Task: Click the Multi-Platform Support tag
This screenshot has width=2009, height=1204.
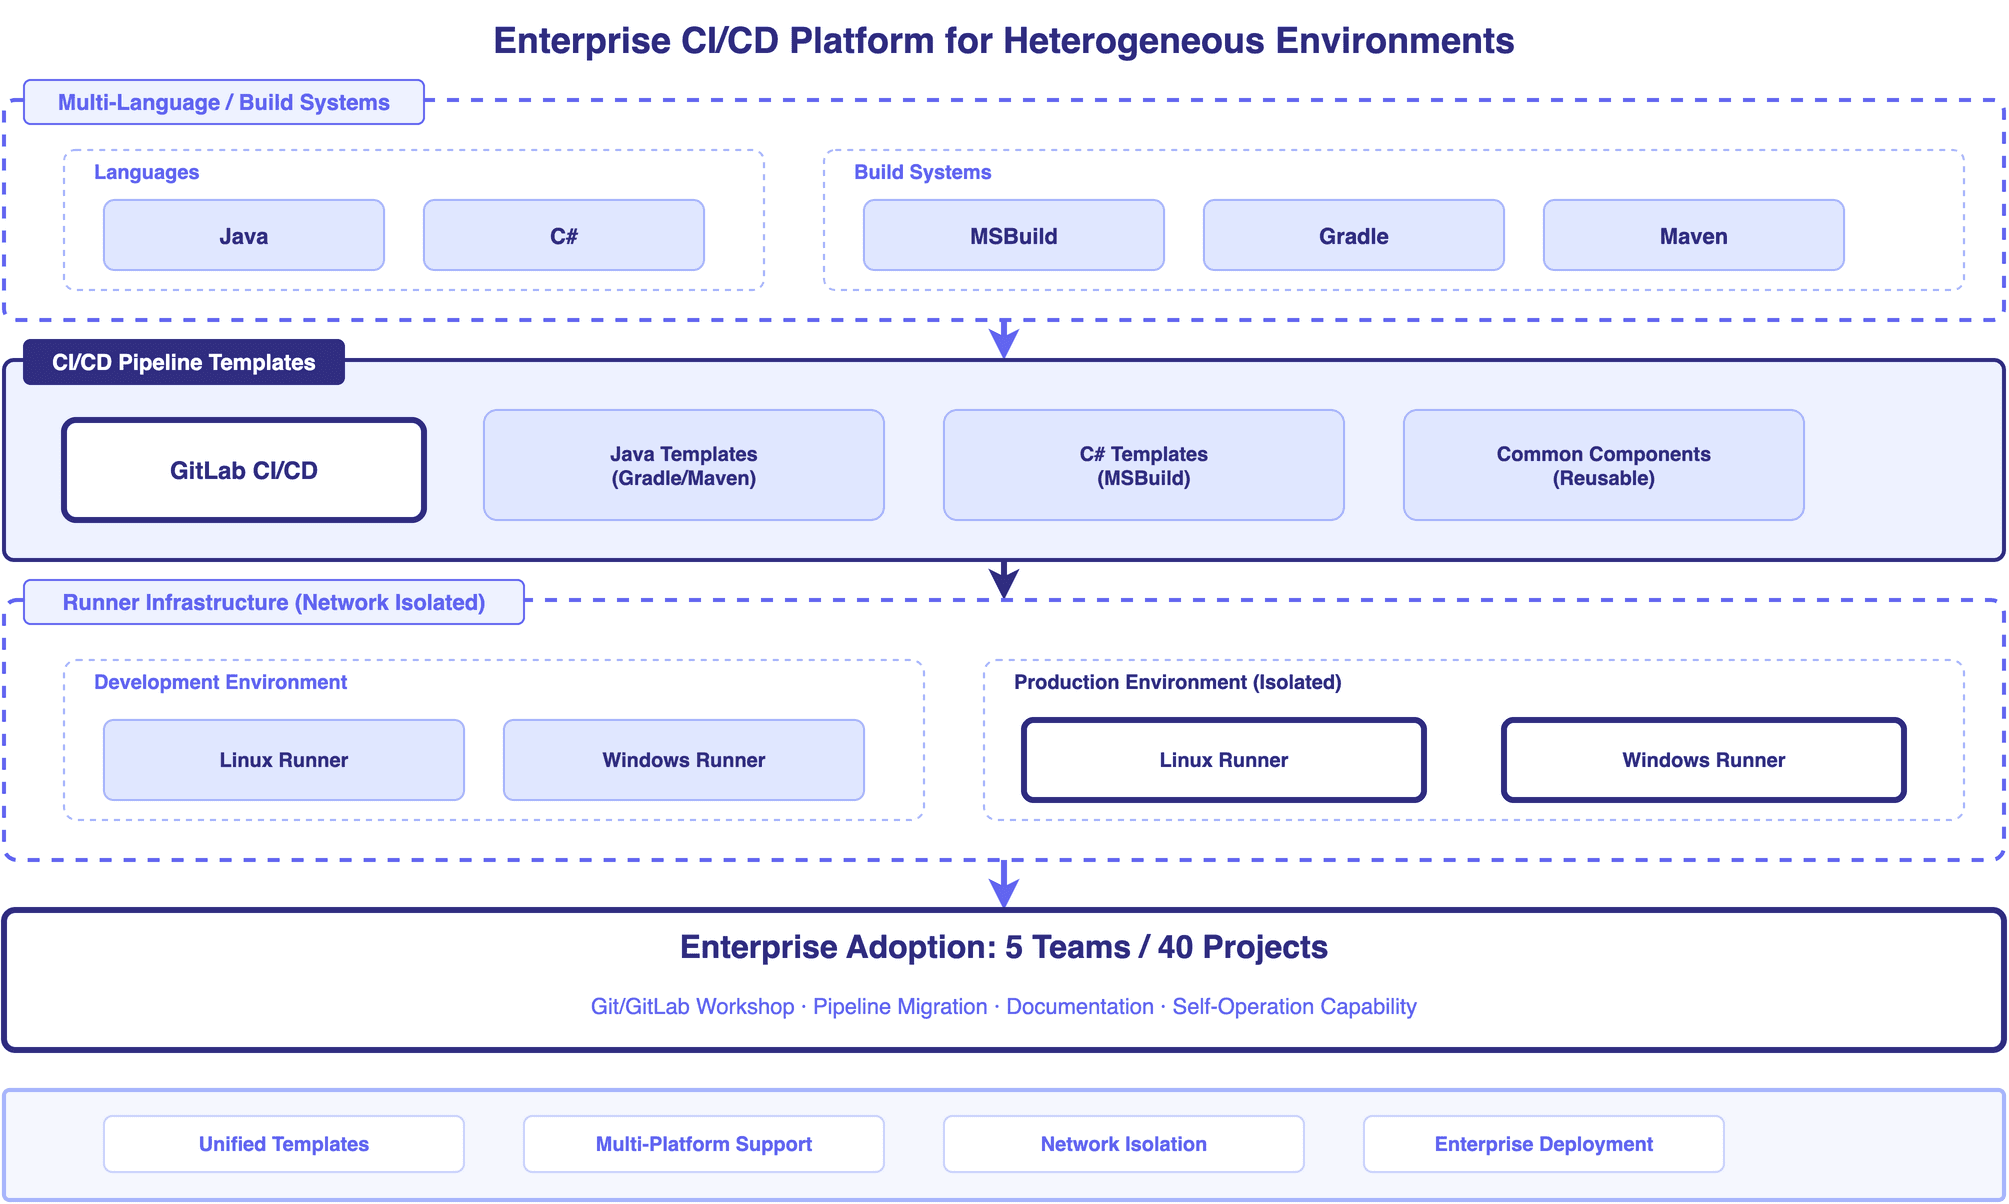Action: (703, 1144)
